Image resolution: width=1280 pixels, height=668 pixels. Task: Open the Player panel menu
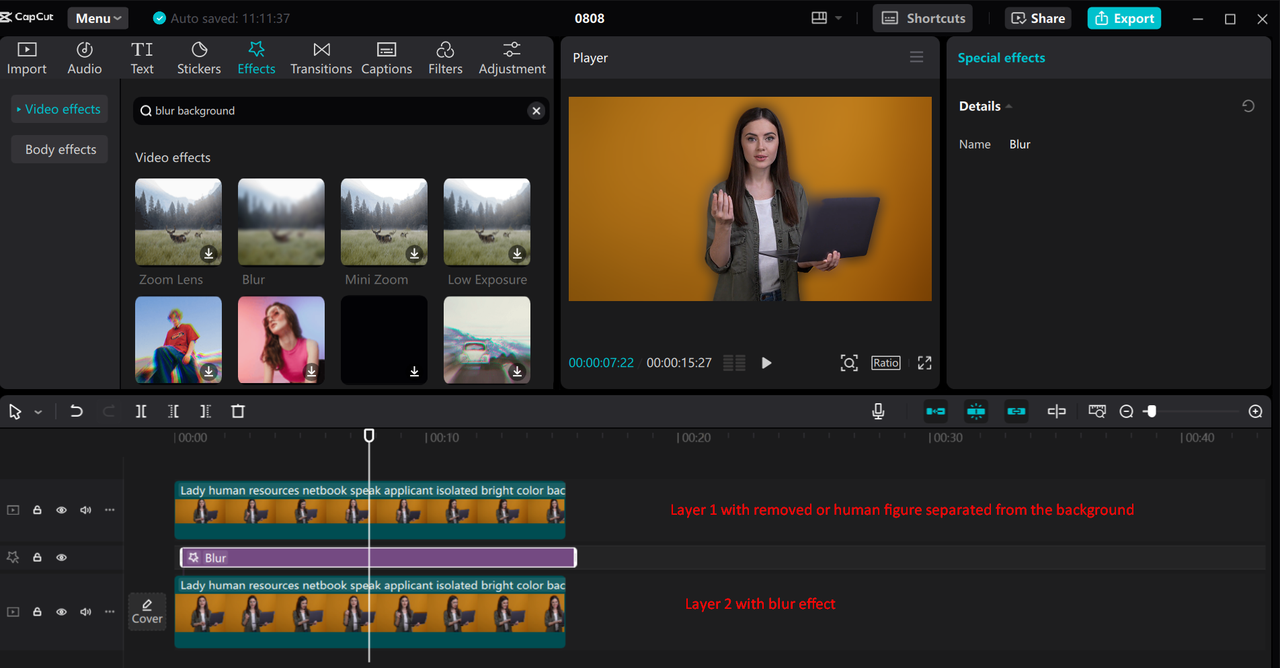tap(916, 57)
